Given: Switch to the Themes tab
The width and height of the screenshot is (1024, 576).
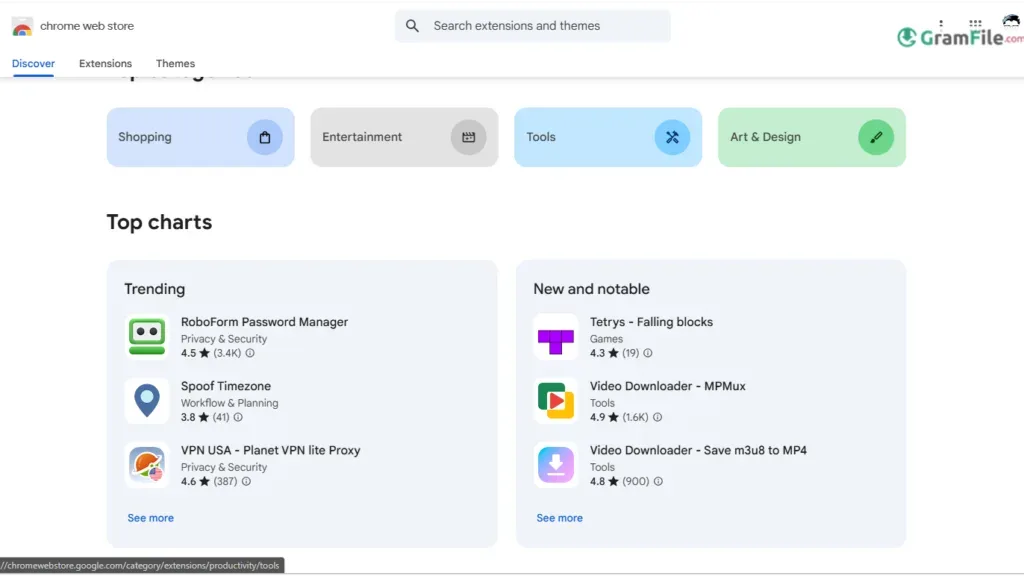Looking at the screenshot, I should (175, 63).
